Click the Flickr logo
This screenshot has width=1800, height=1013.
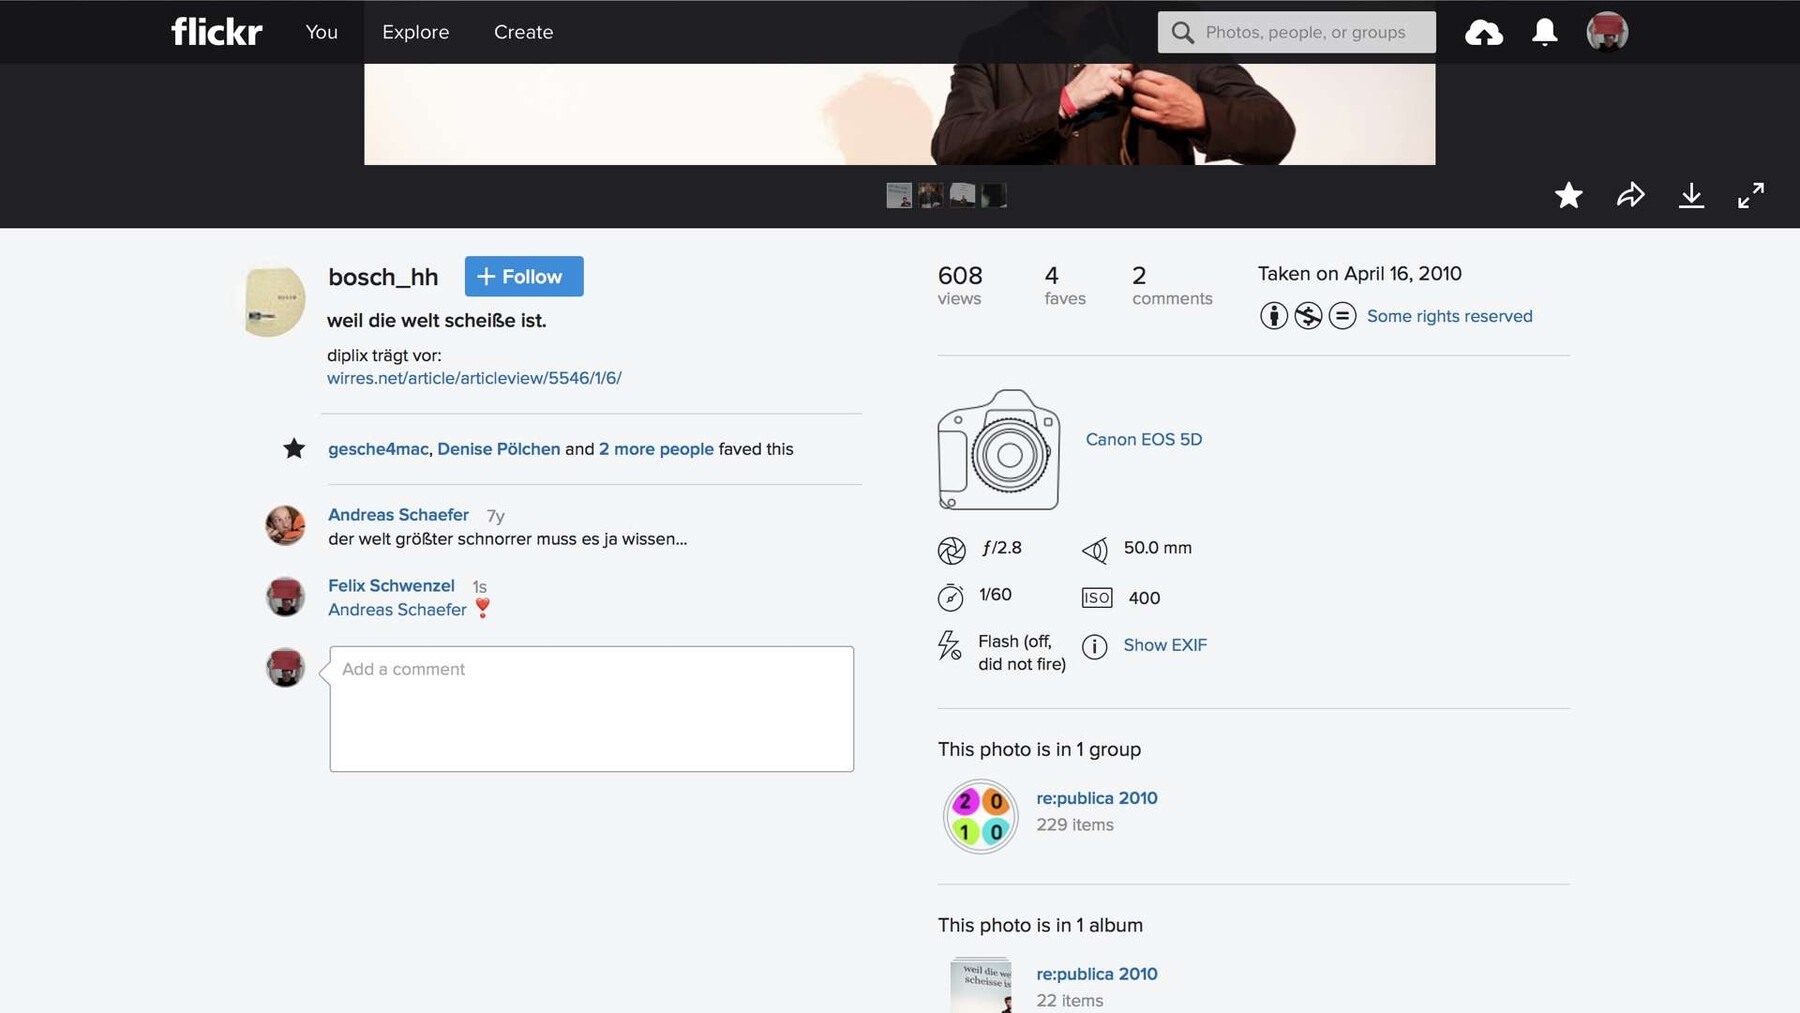tap(216, 32)
